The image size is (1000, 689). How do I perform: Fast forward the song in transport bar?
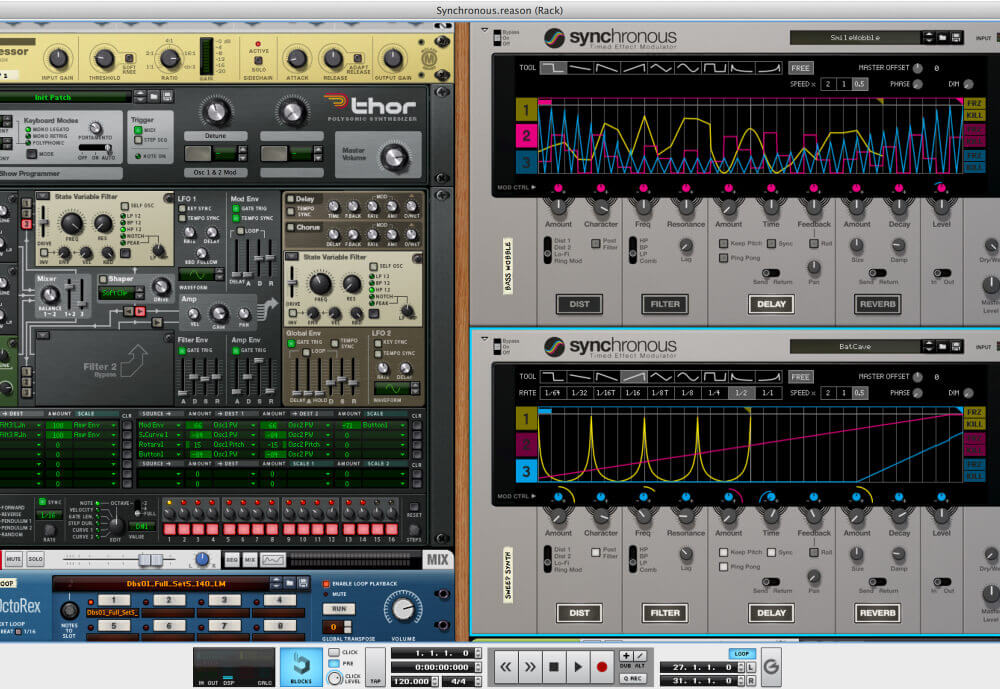529,667
